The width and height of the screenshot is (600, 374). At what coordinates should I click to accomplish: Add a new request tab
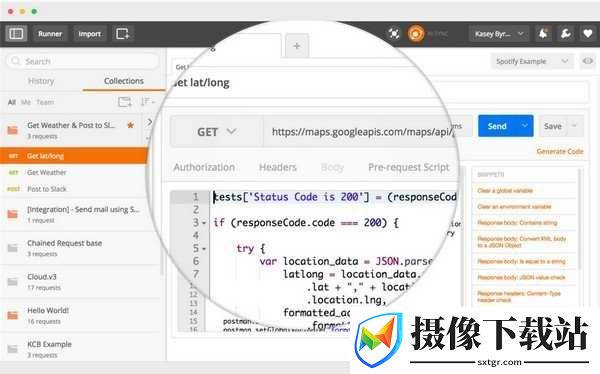coord(297,46)
